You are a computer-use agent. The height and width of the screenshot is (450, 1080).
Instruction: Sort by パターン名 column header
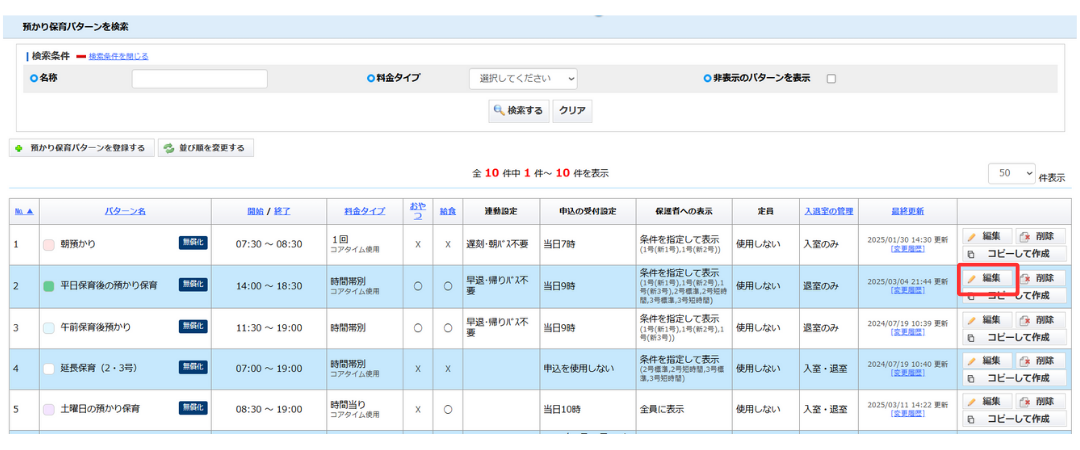[125, 211]
